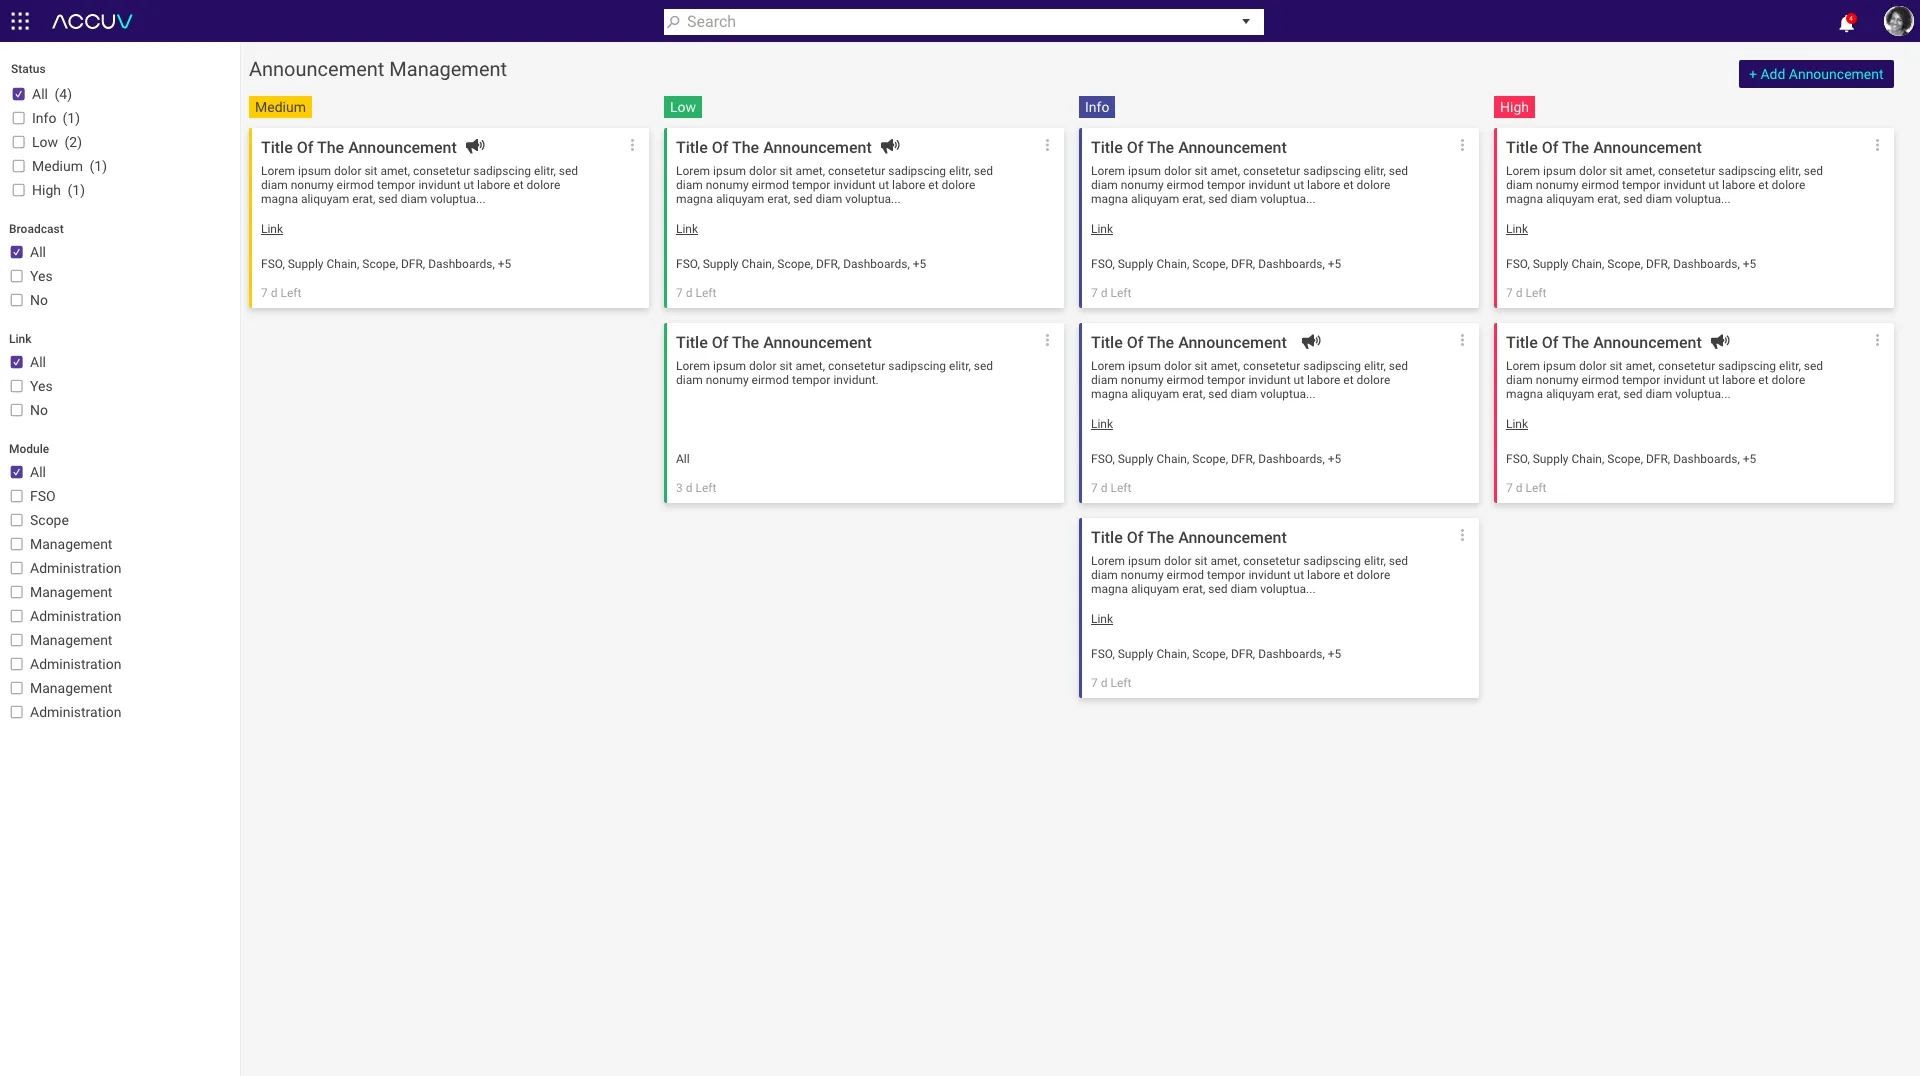The width and height of the screenshot is (1920, 1076).
Task: Open the notifications bell
Action: (x=1846, y=22)
